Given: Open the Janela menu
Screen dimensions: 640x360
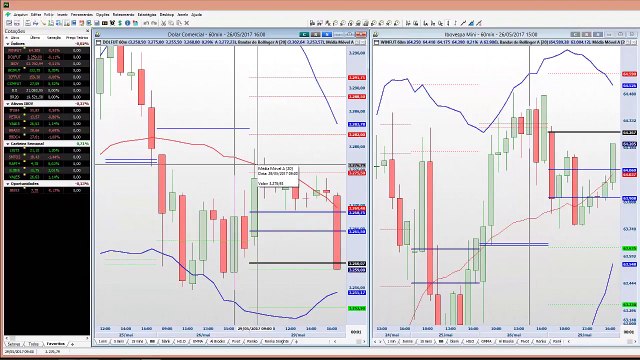Looking at the screenshot, I should tap(182, 14).
